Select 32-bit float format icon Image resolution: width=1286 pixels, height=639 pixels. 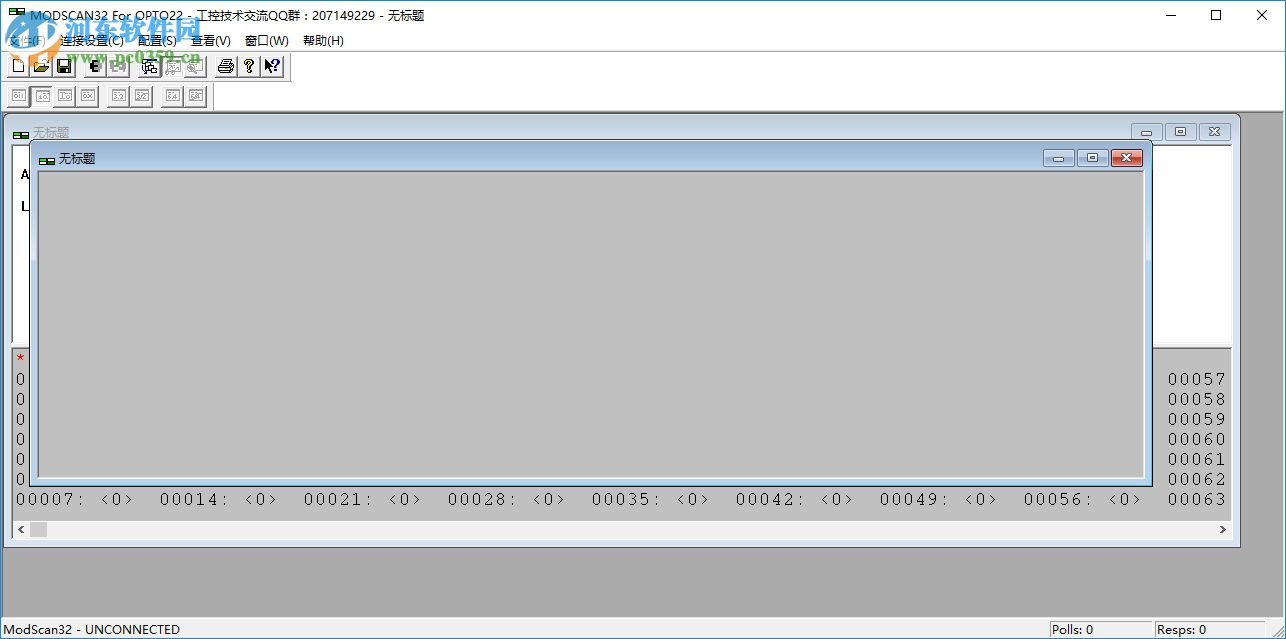pos(119,96)
